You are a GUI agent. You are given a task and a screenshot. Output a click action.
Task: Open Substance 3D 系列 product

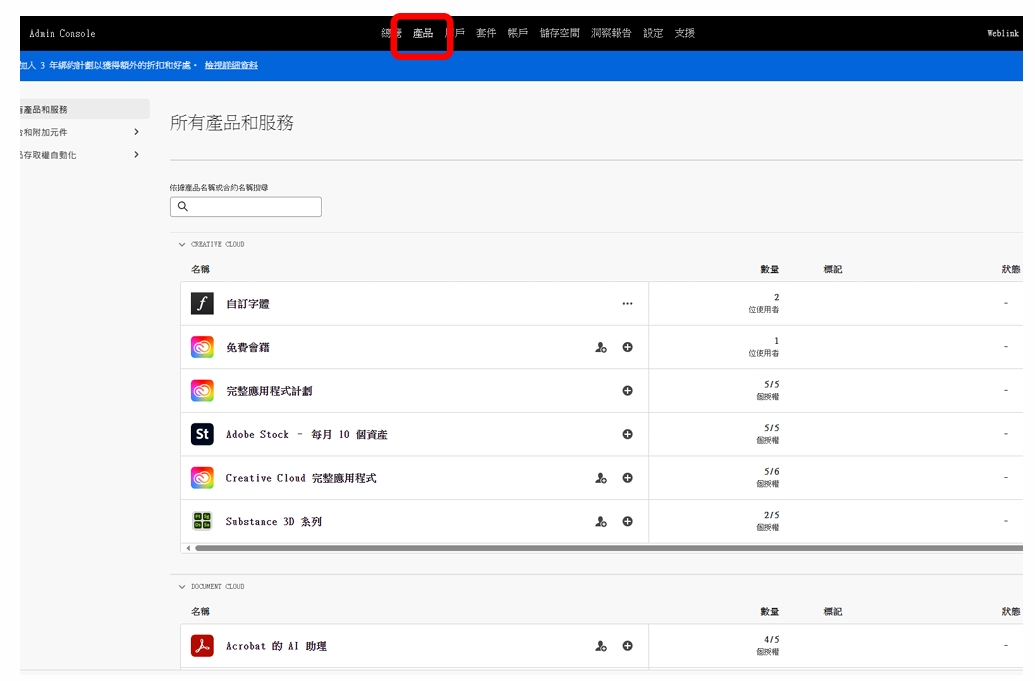click(273, 522)
